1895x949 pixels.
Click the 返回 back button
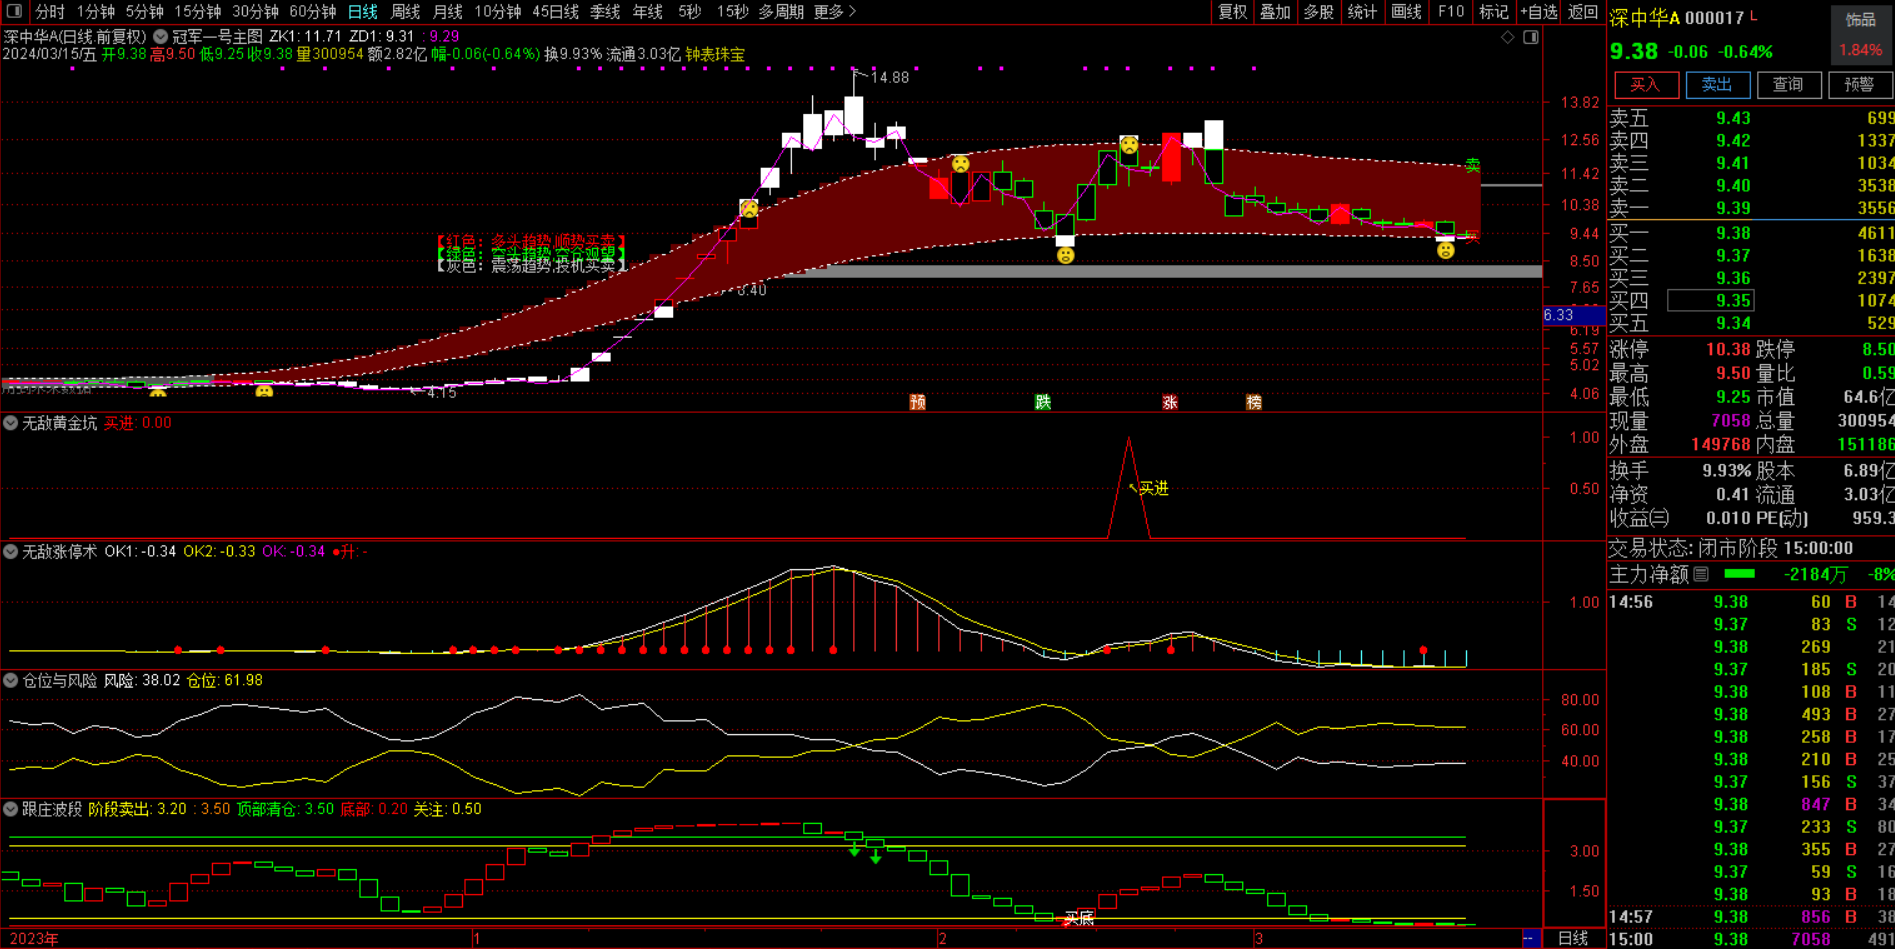1582,12
